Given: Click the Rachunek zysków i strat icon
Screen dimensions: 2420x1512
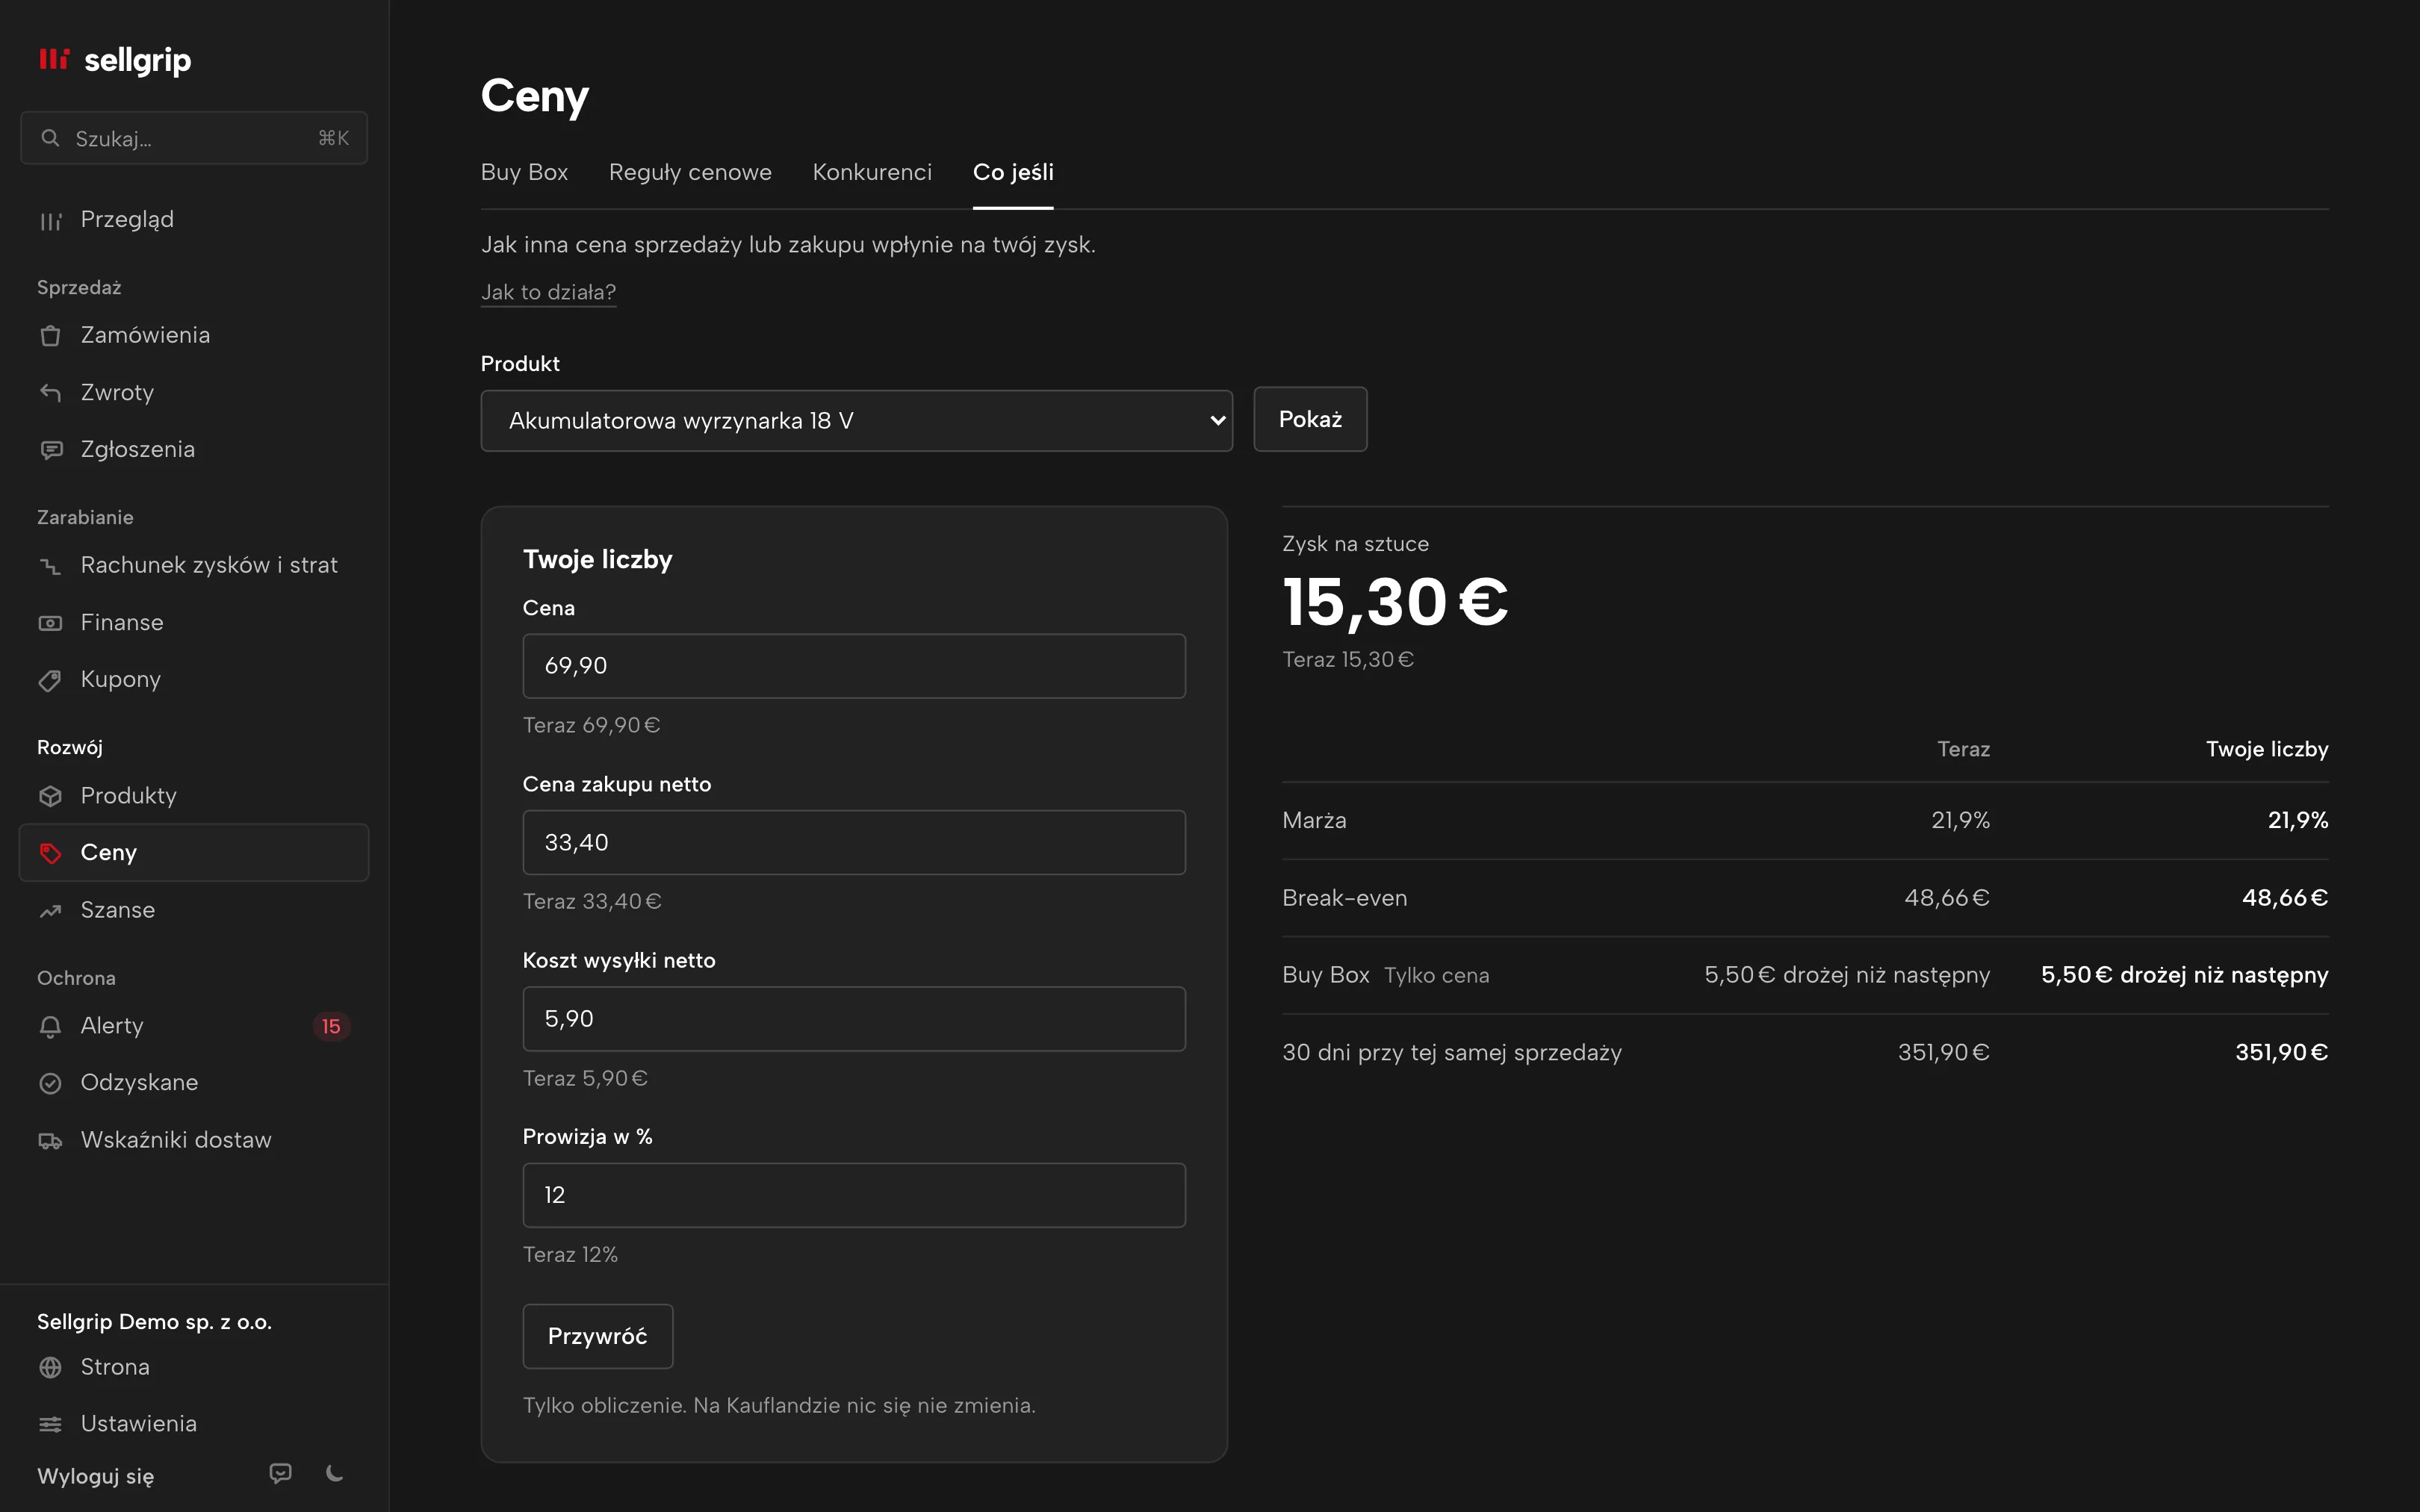Looking at the screenshot, I should pos(50,566).
